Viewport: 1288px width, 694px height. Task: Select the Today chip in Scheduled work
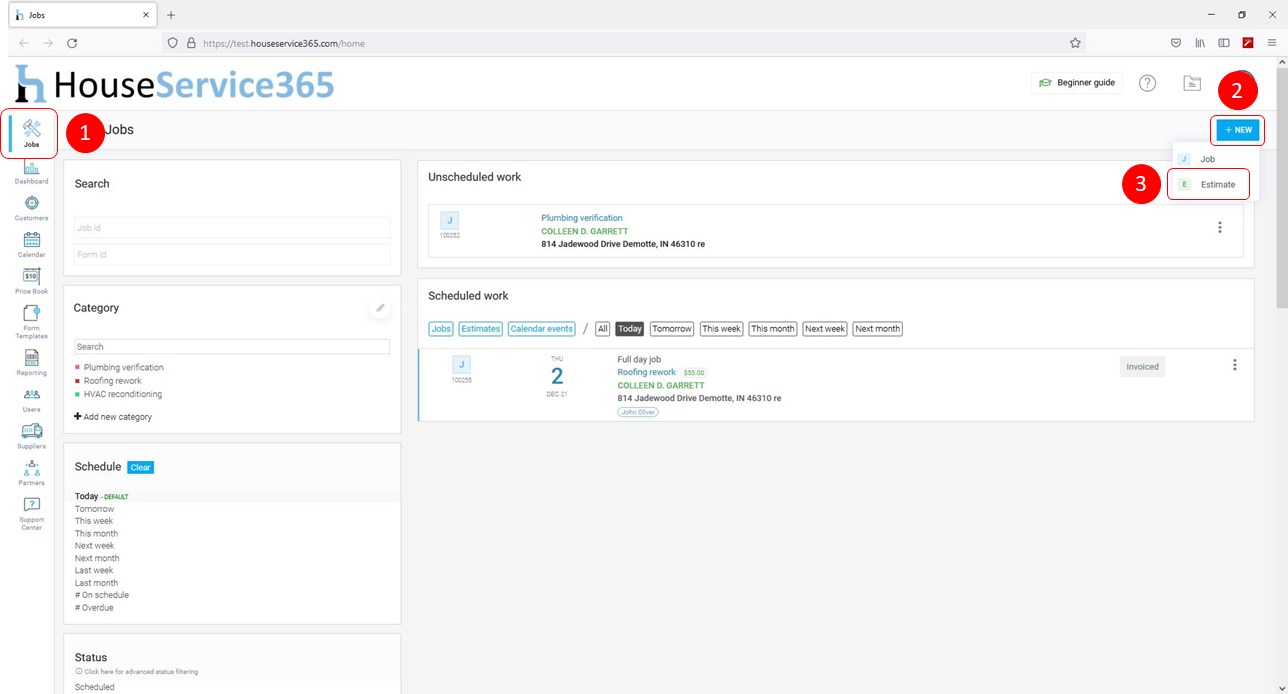click(x=630, y=329)
